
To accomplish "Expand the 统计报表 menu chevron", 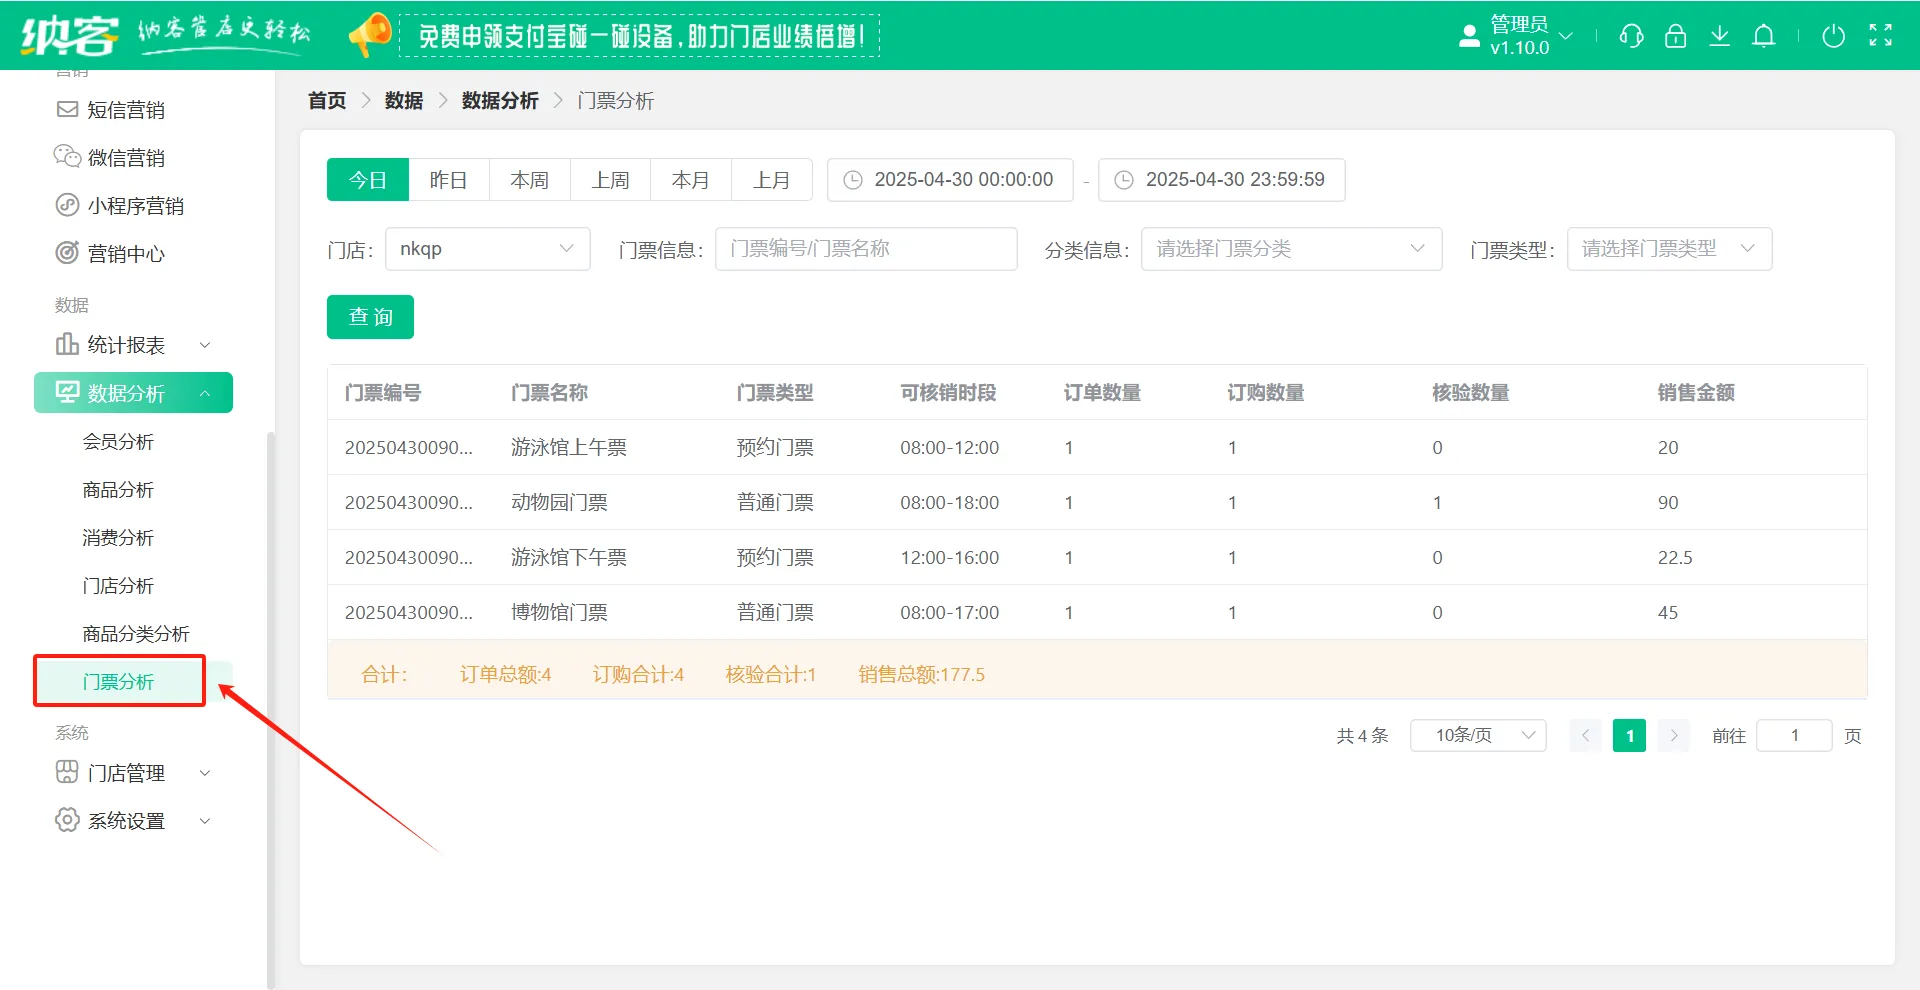I will 205,345.
